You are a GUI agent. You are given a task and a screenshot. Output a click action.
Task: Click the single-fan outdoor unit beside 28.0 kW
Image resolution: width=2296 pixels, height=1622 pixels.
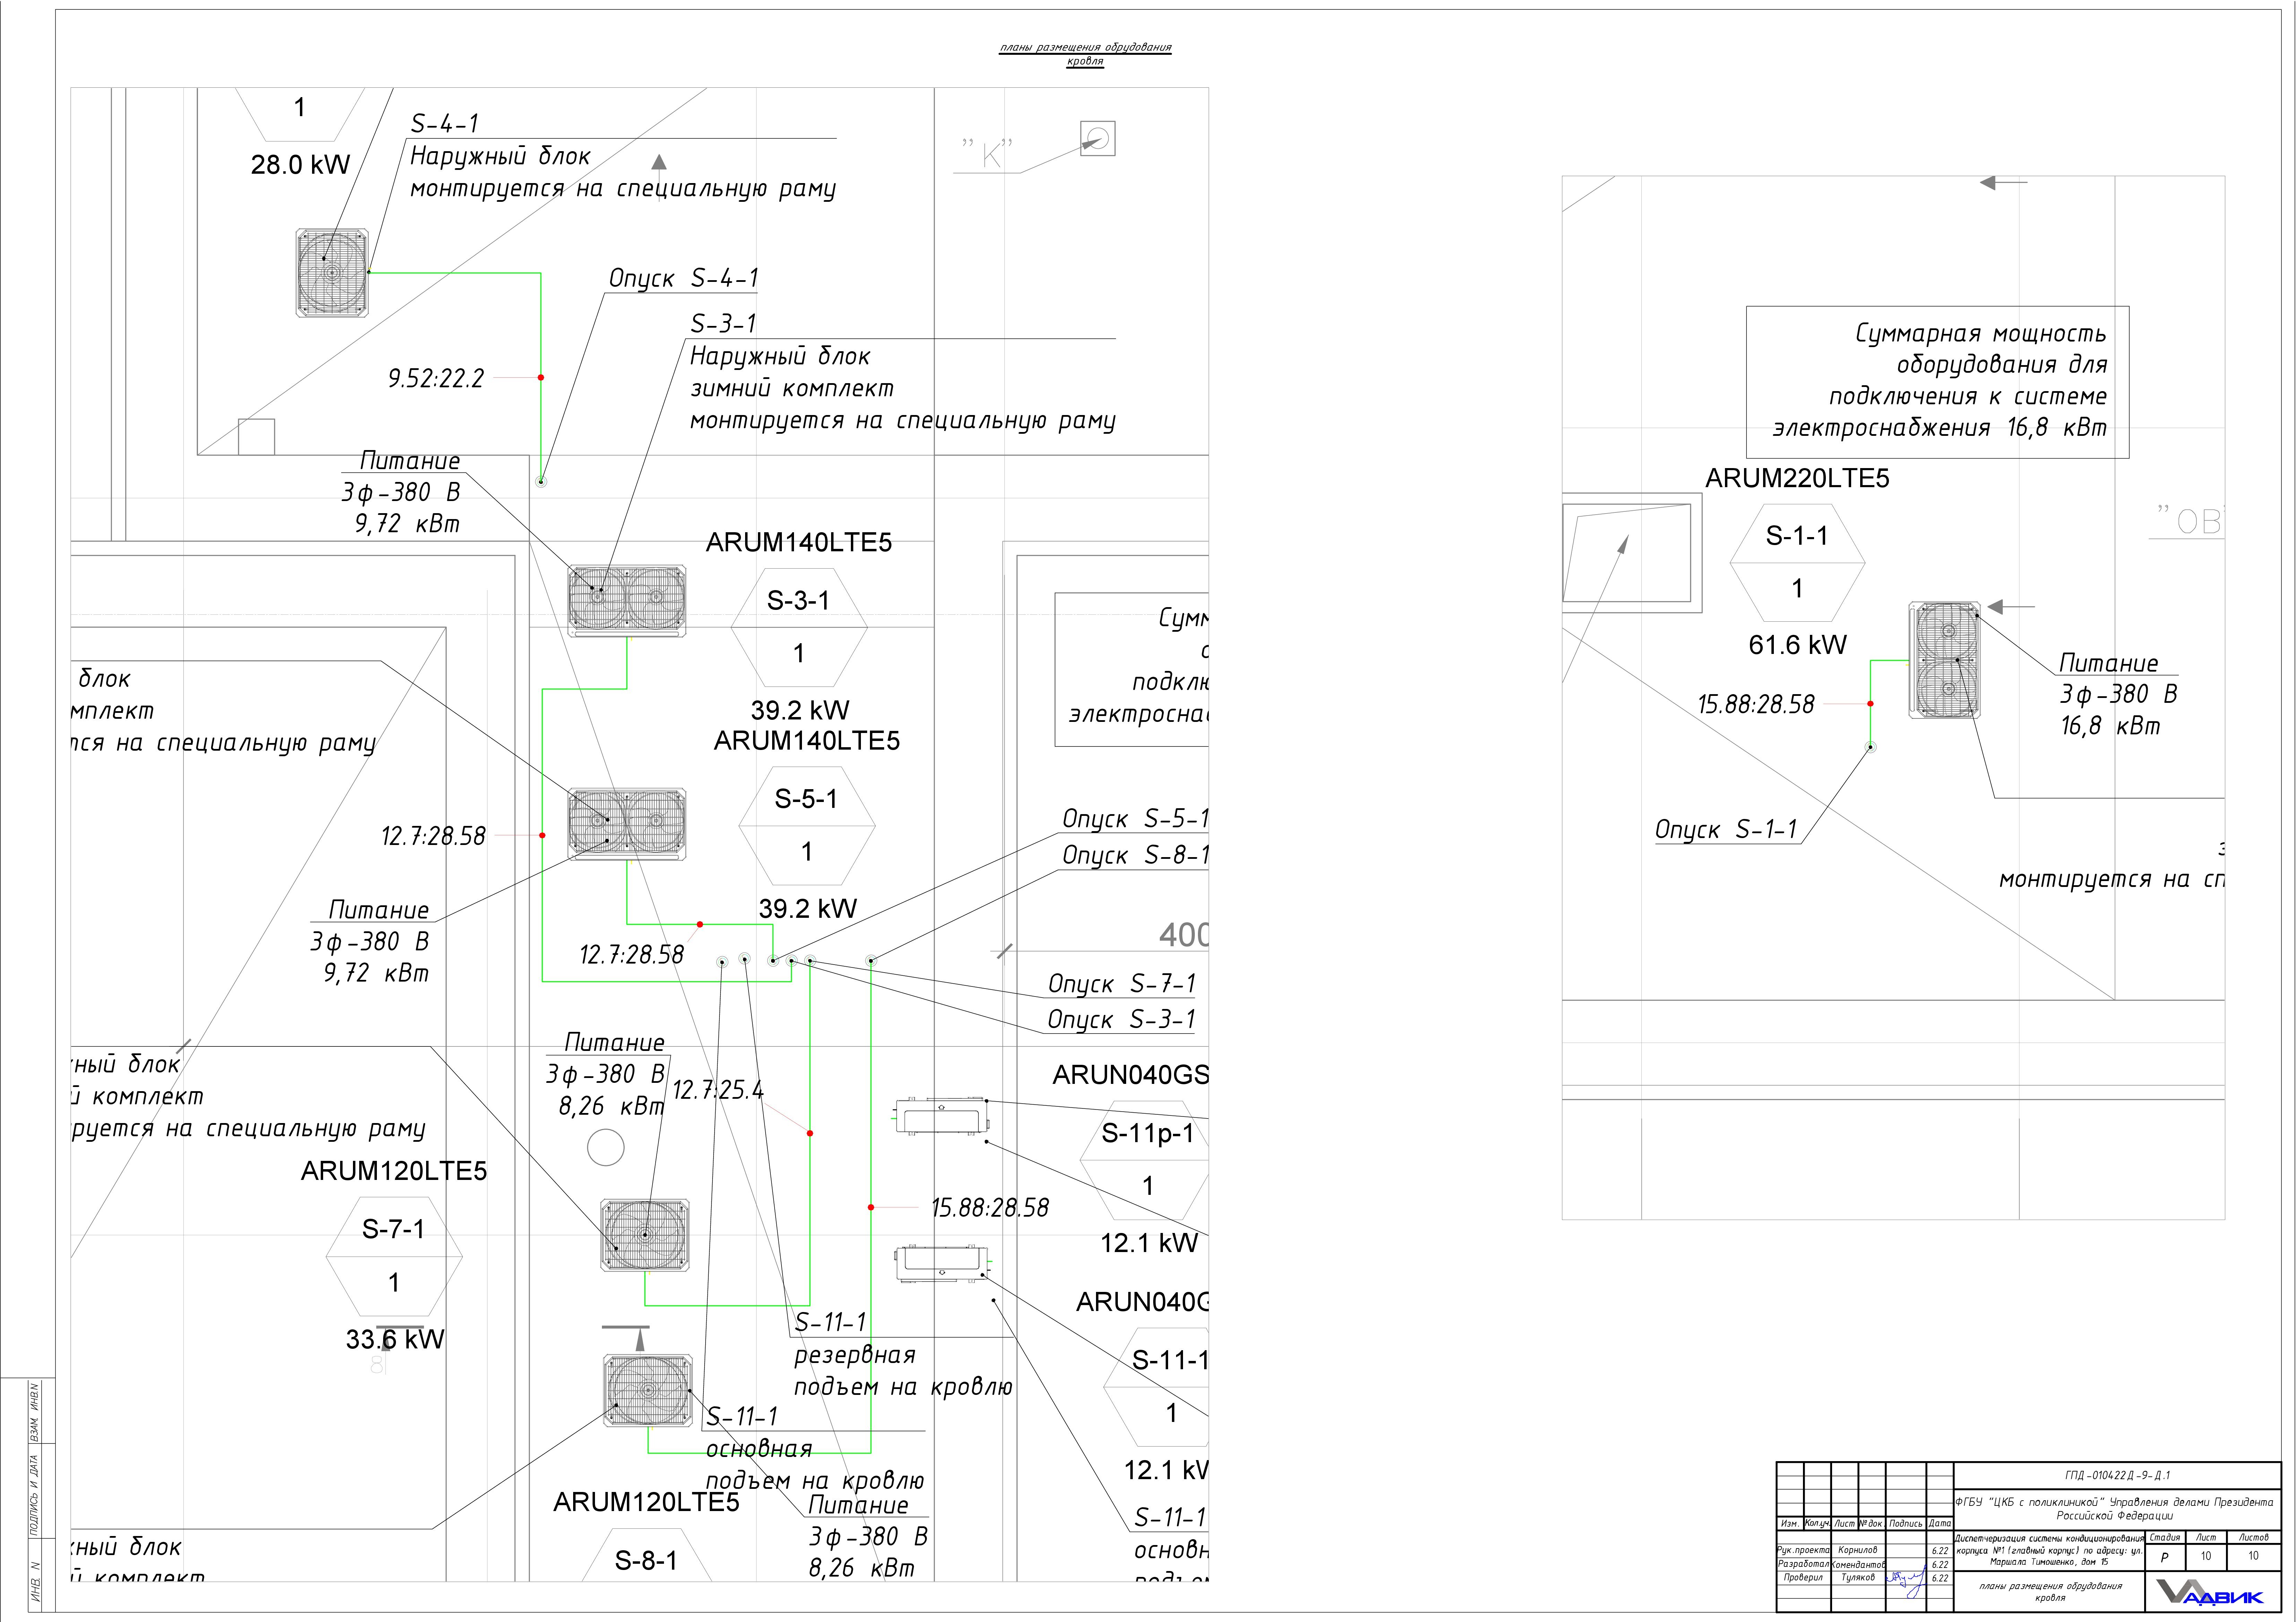(332, 273)
